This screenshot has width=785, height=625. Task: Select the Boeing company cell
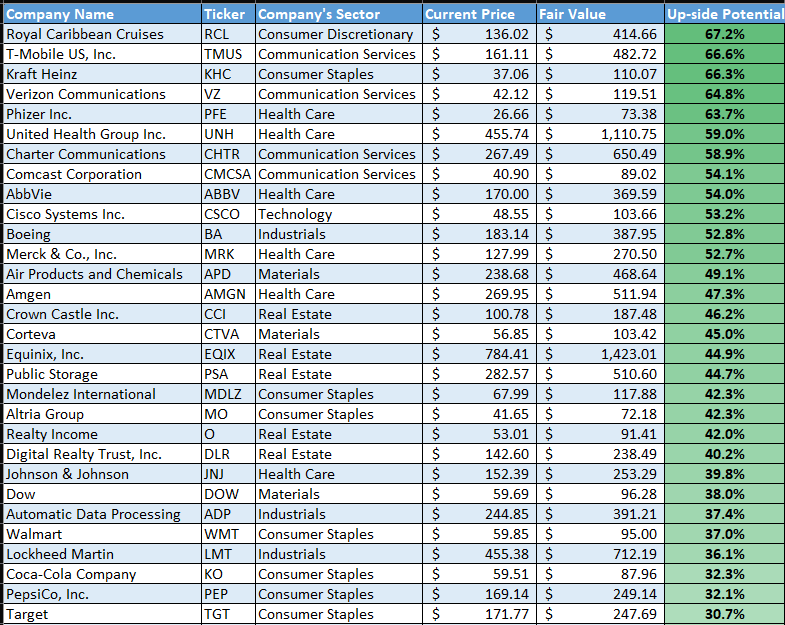click(x=102, y=234)
